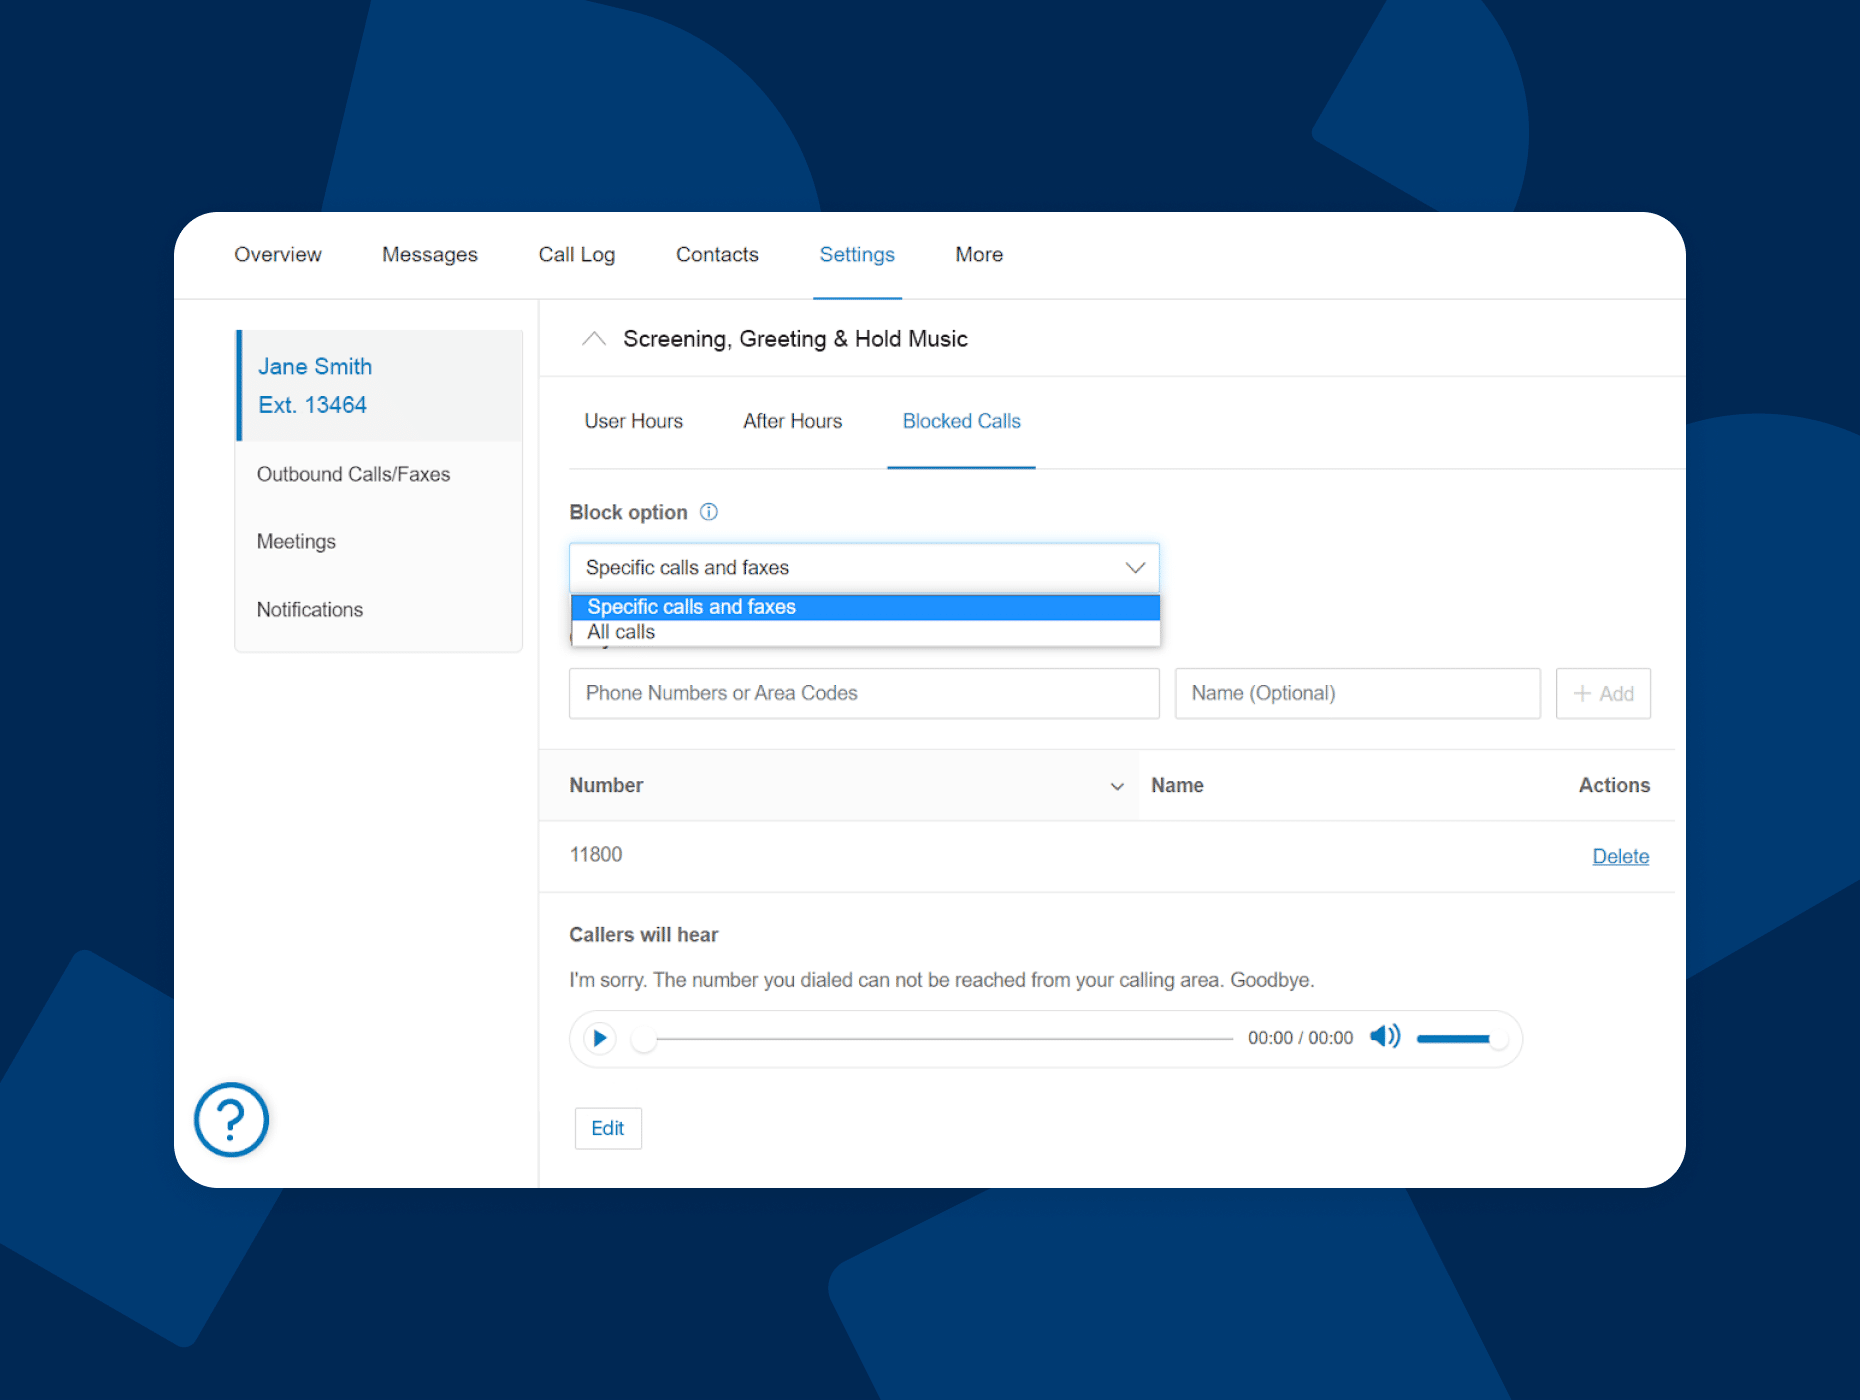Image resolution: width=1860 pixels, height=1400 pixels.
Task: Choose "All calls" from the dropdown list
Action: [x=621, y=632]
